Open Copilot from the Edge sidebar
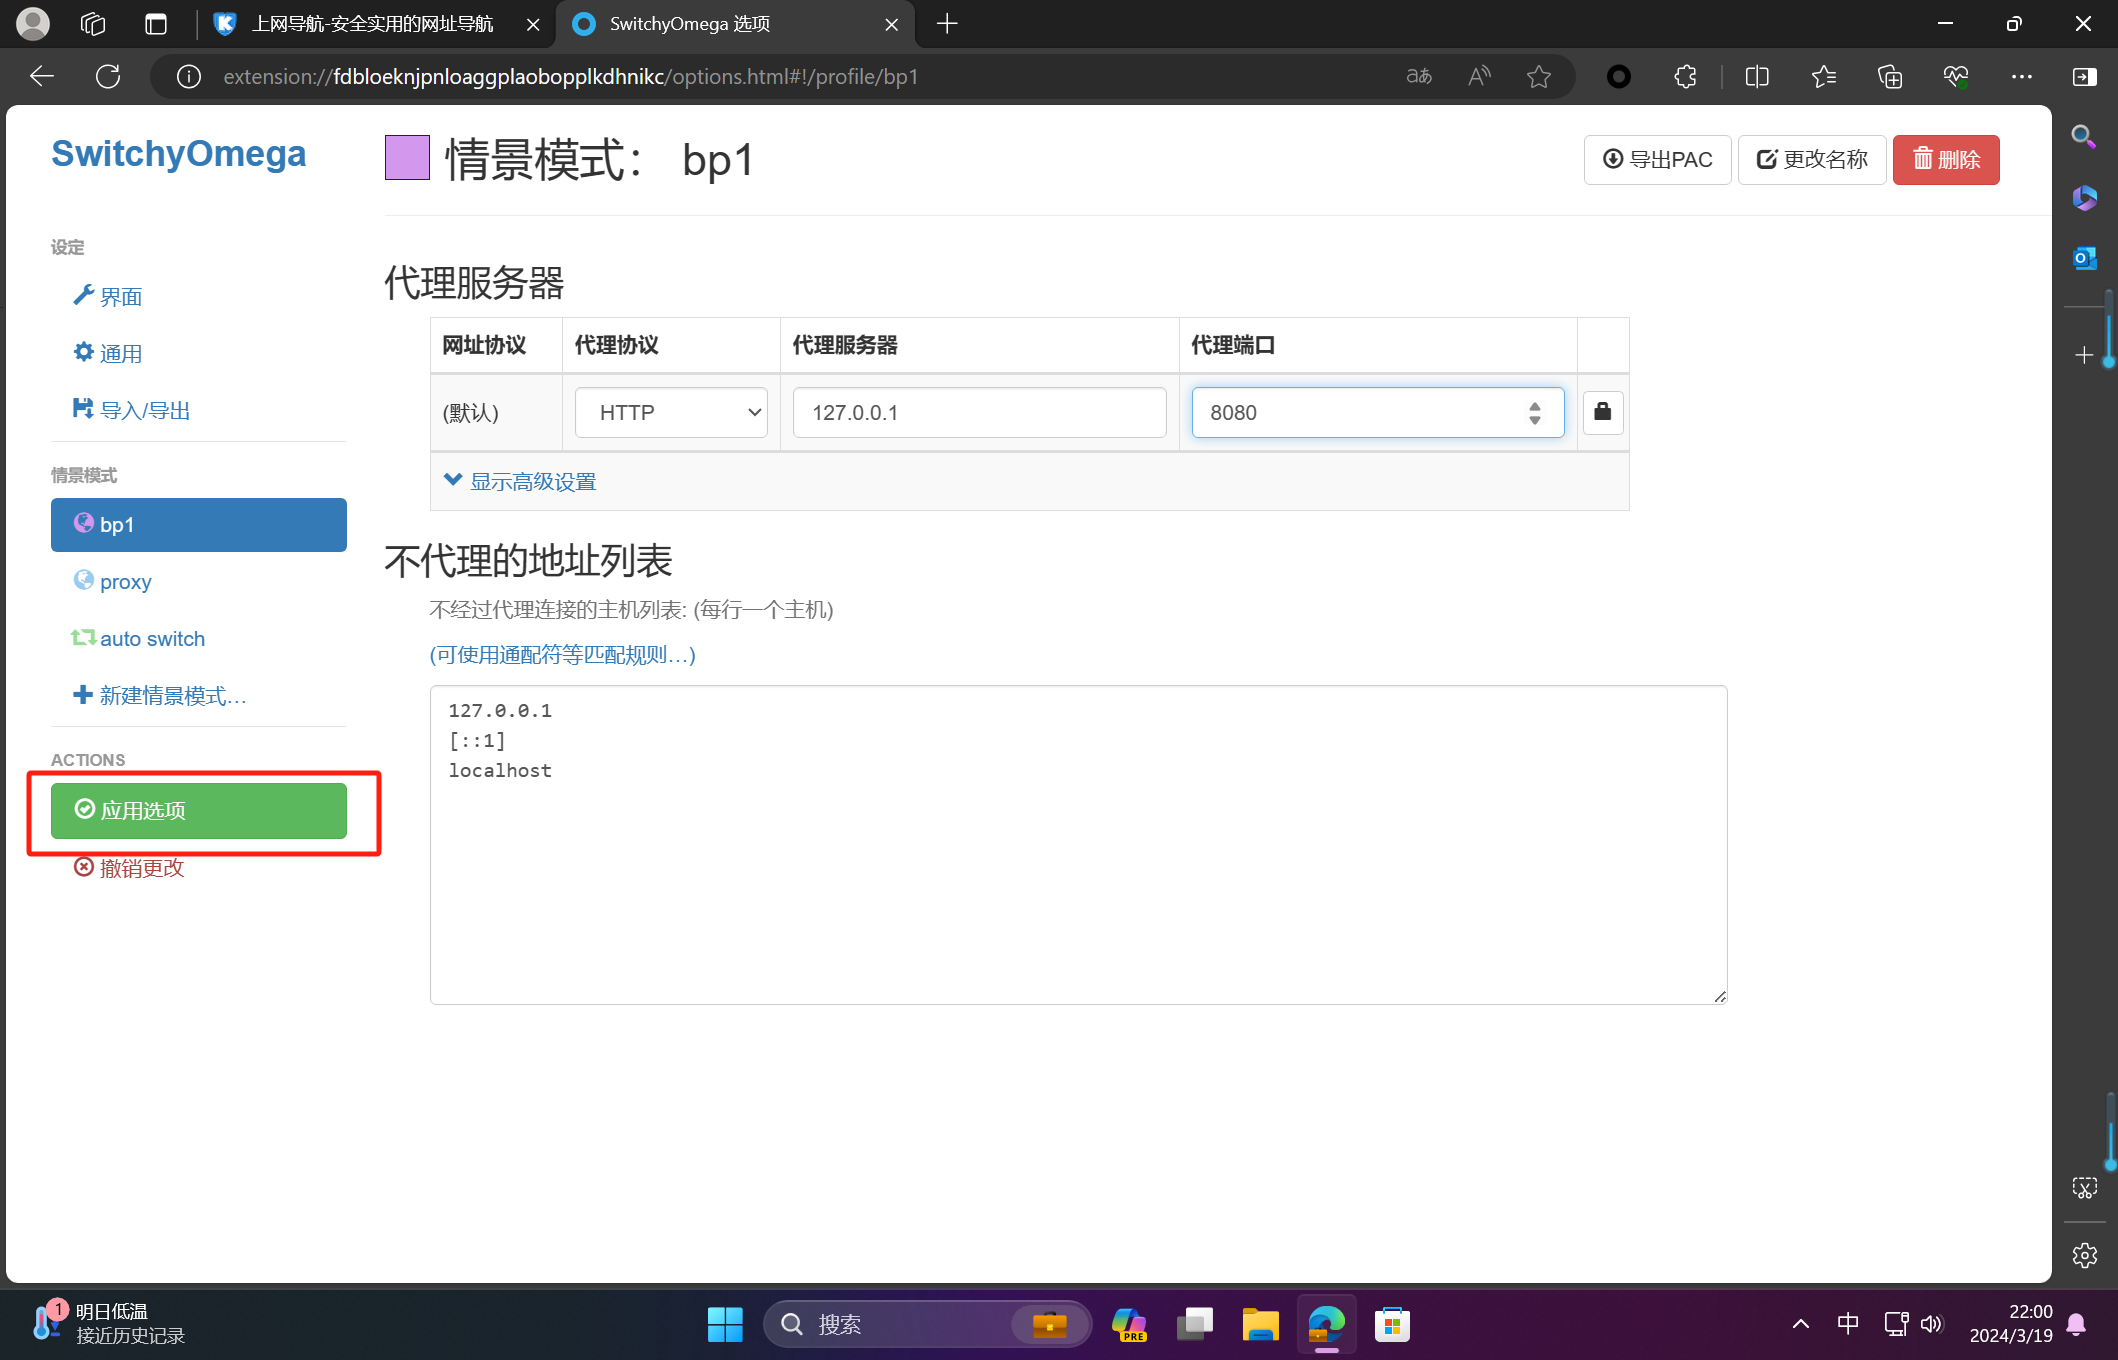Screen dimensions: 2118x1360 click(2084, 198)
